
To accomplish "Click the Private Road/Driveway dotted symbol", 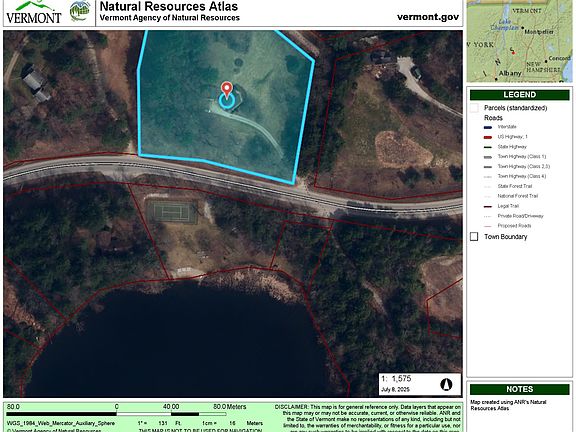I will 488,217.
